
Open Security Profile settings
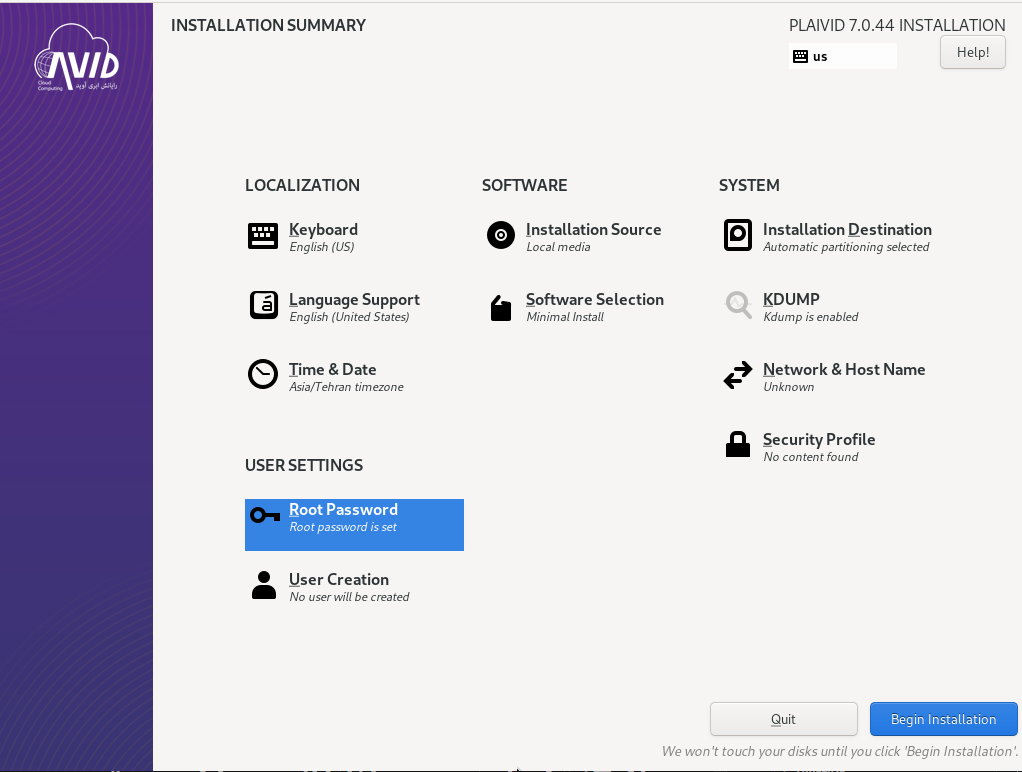coord(819,439)
